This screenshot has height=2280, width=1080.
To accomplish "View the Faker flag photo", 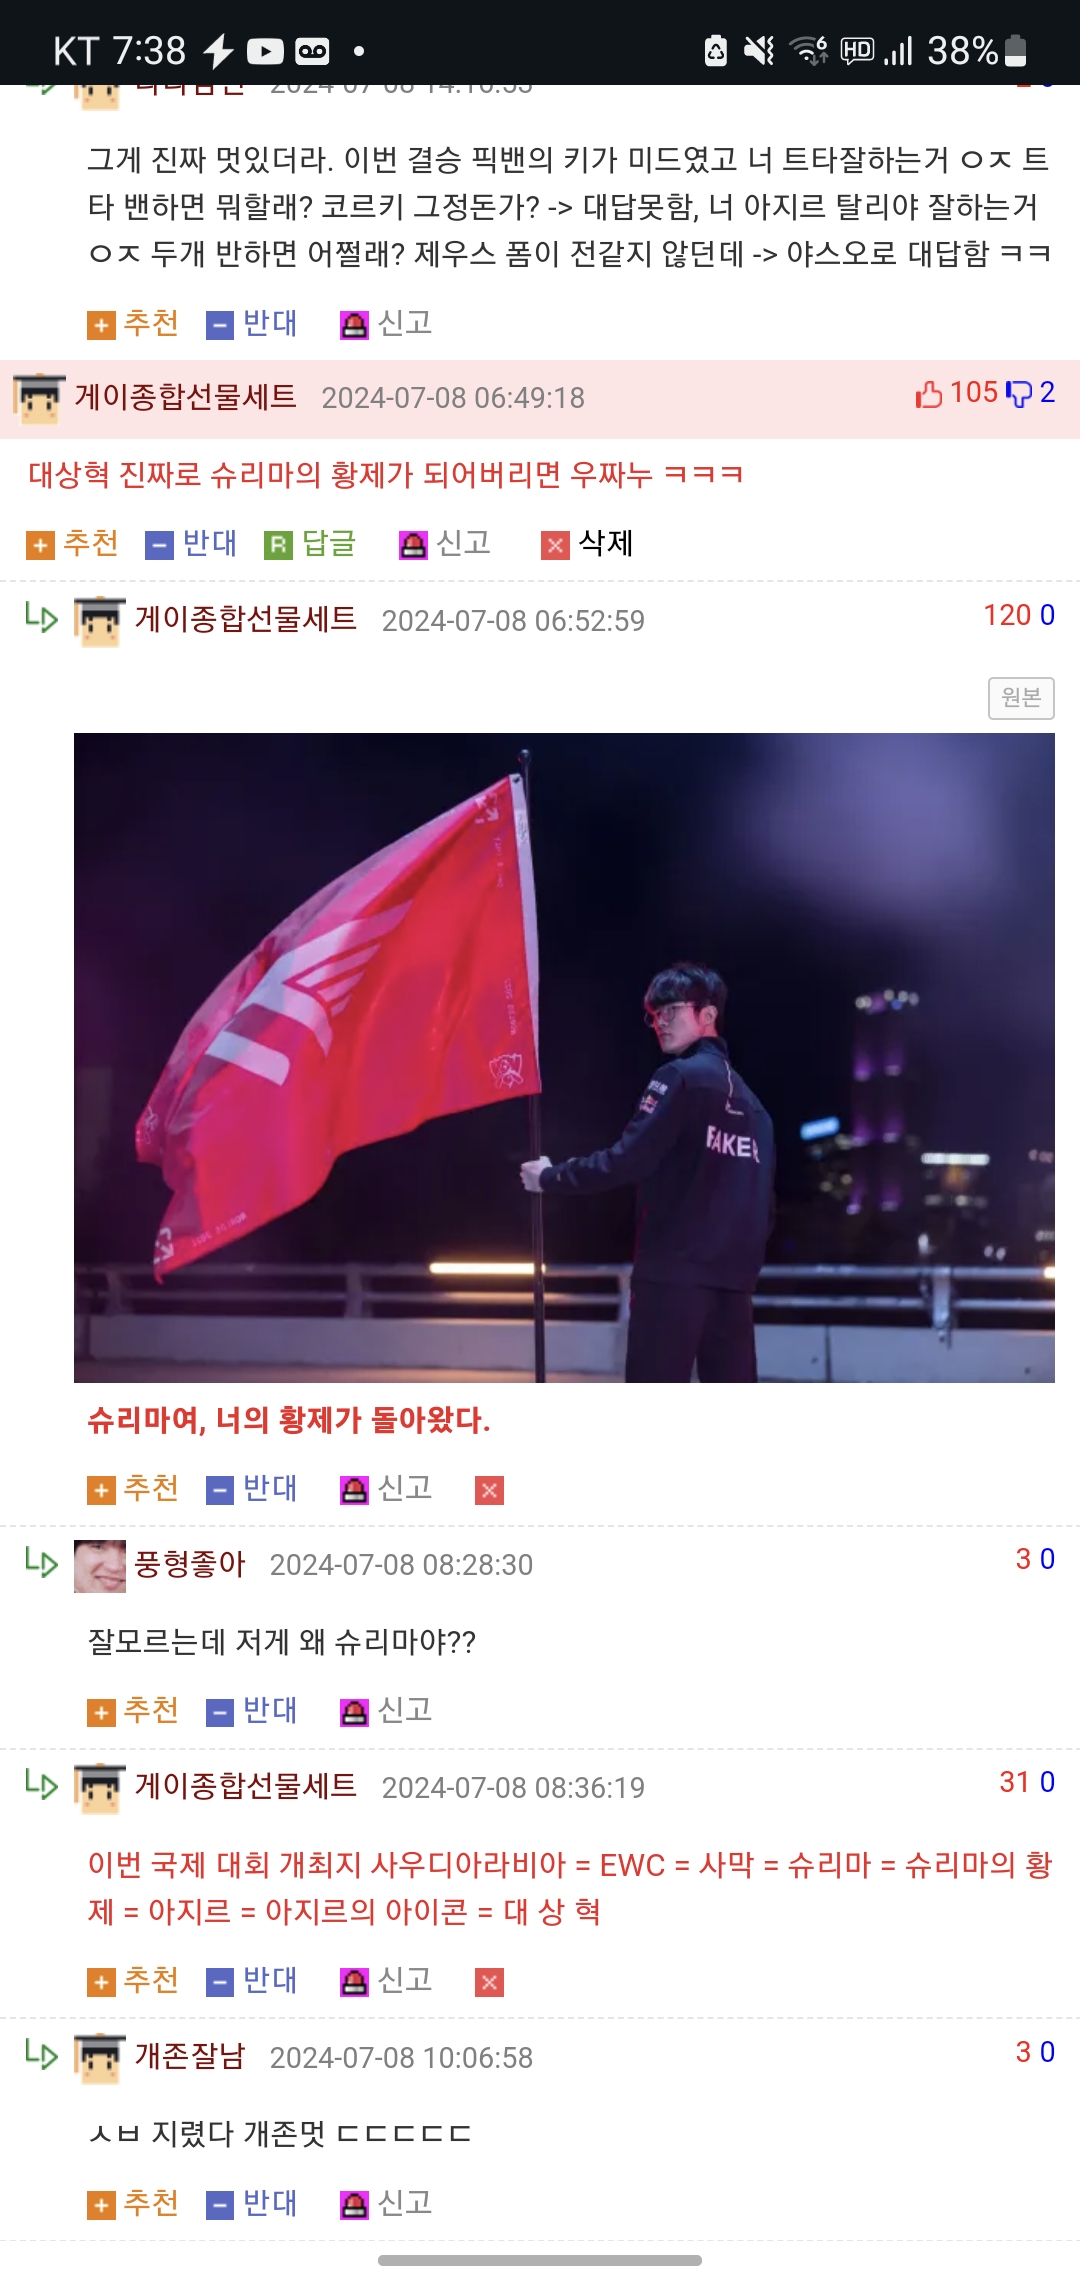I will point(564,1058).
